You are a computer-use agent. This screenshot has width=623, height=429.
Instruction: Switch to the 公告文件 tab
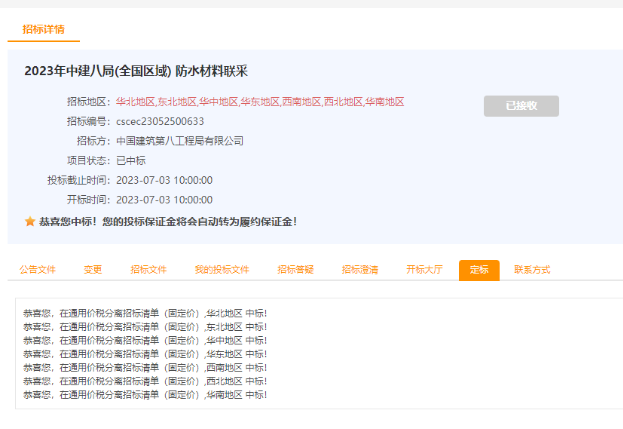pos(38,270)
